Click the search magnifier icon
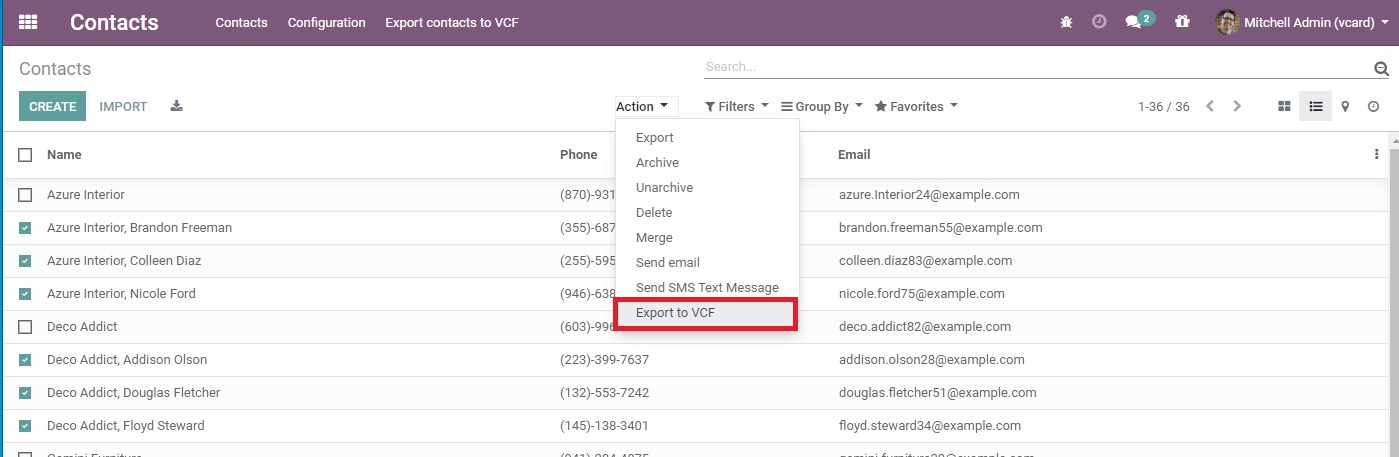 coord(1381,69)
